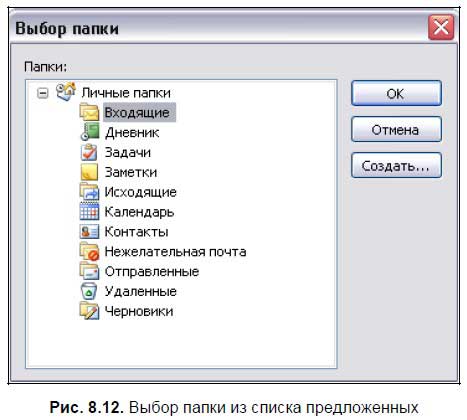Click the Контакты contact card icon

click(x=89, y=231)
